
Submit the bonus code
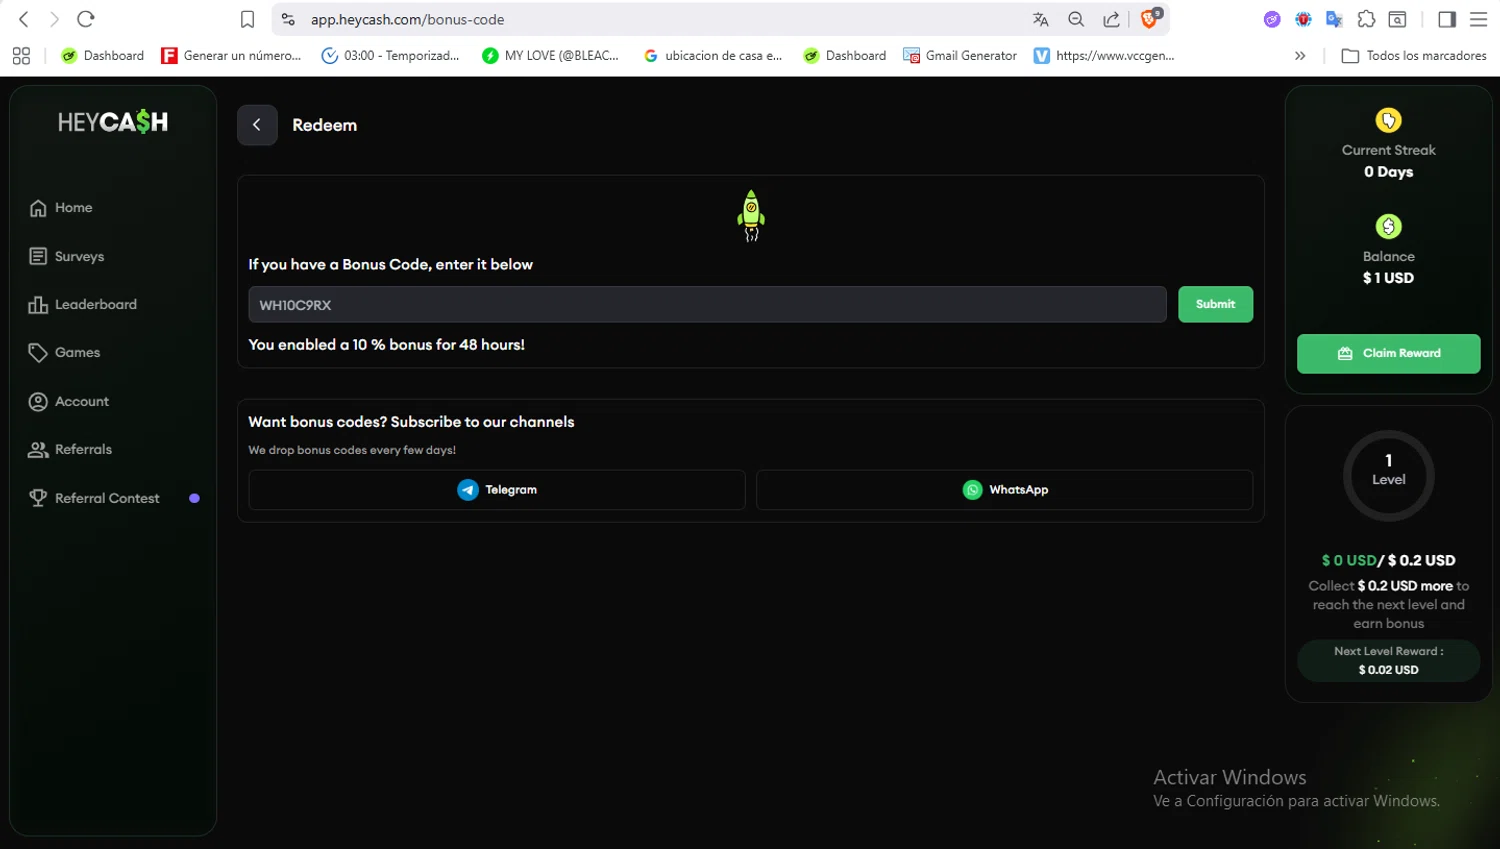tap(1215, 304)
